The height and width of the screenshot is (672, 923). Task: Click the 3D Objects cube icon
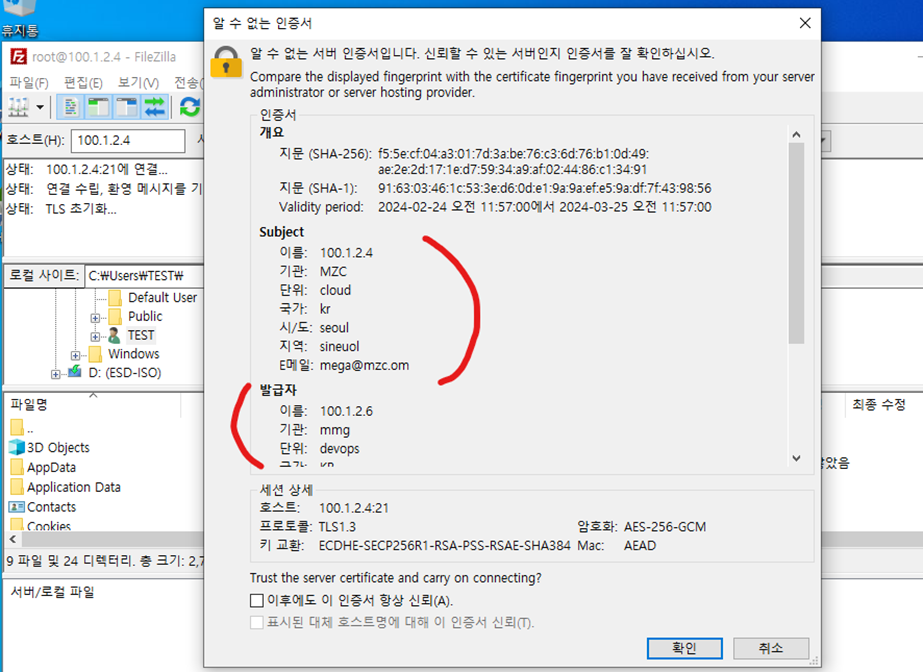coord(16,447)
